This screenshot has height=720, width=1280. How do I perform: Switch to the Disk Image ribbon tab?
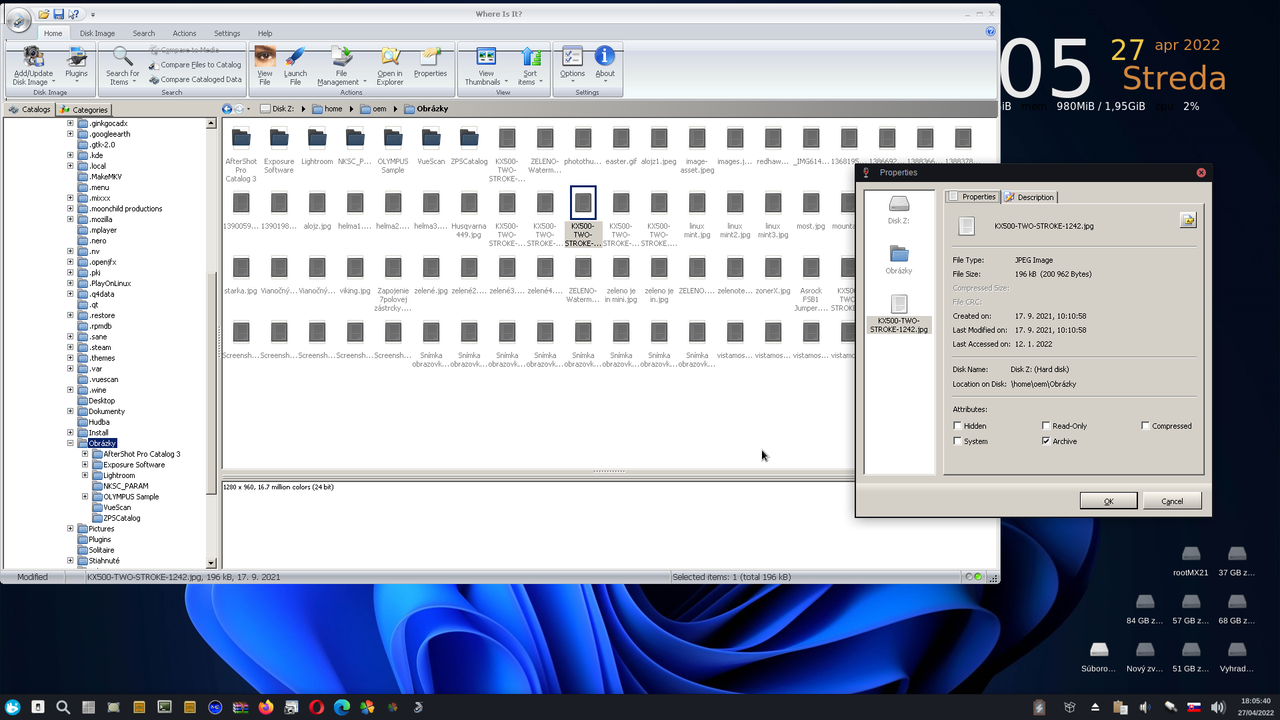[x=98, y=33]
